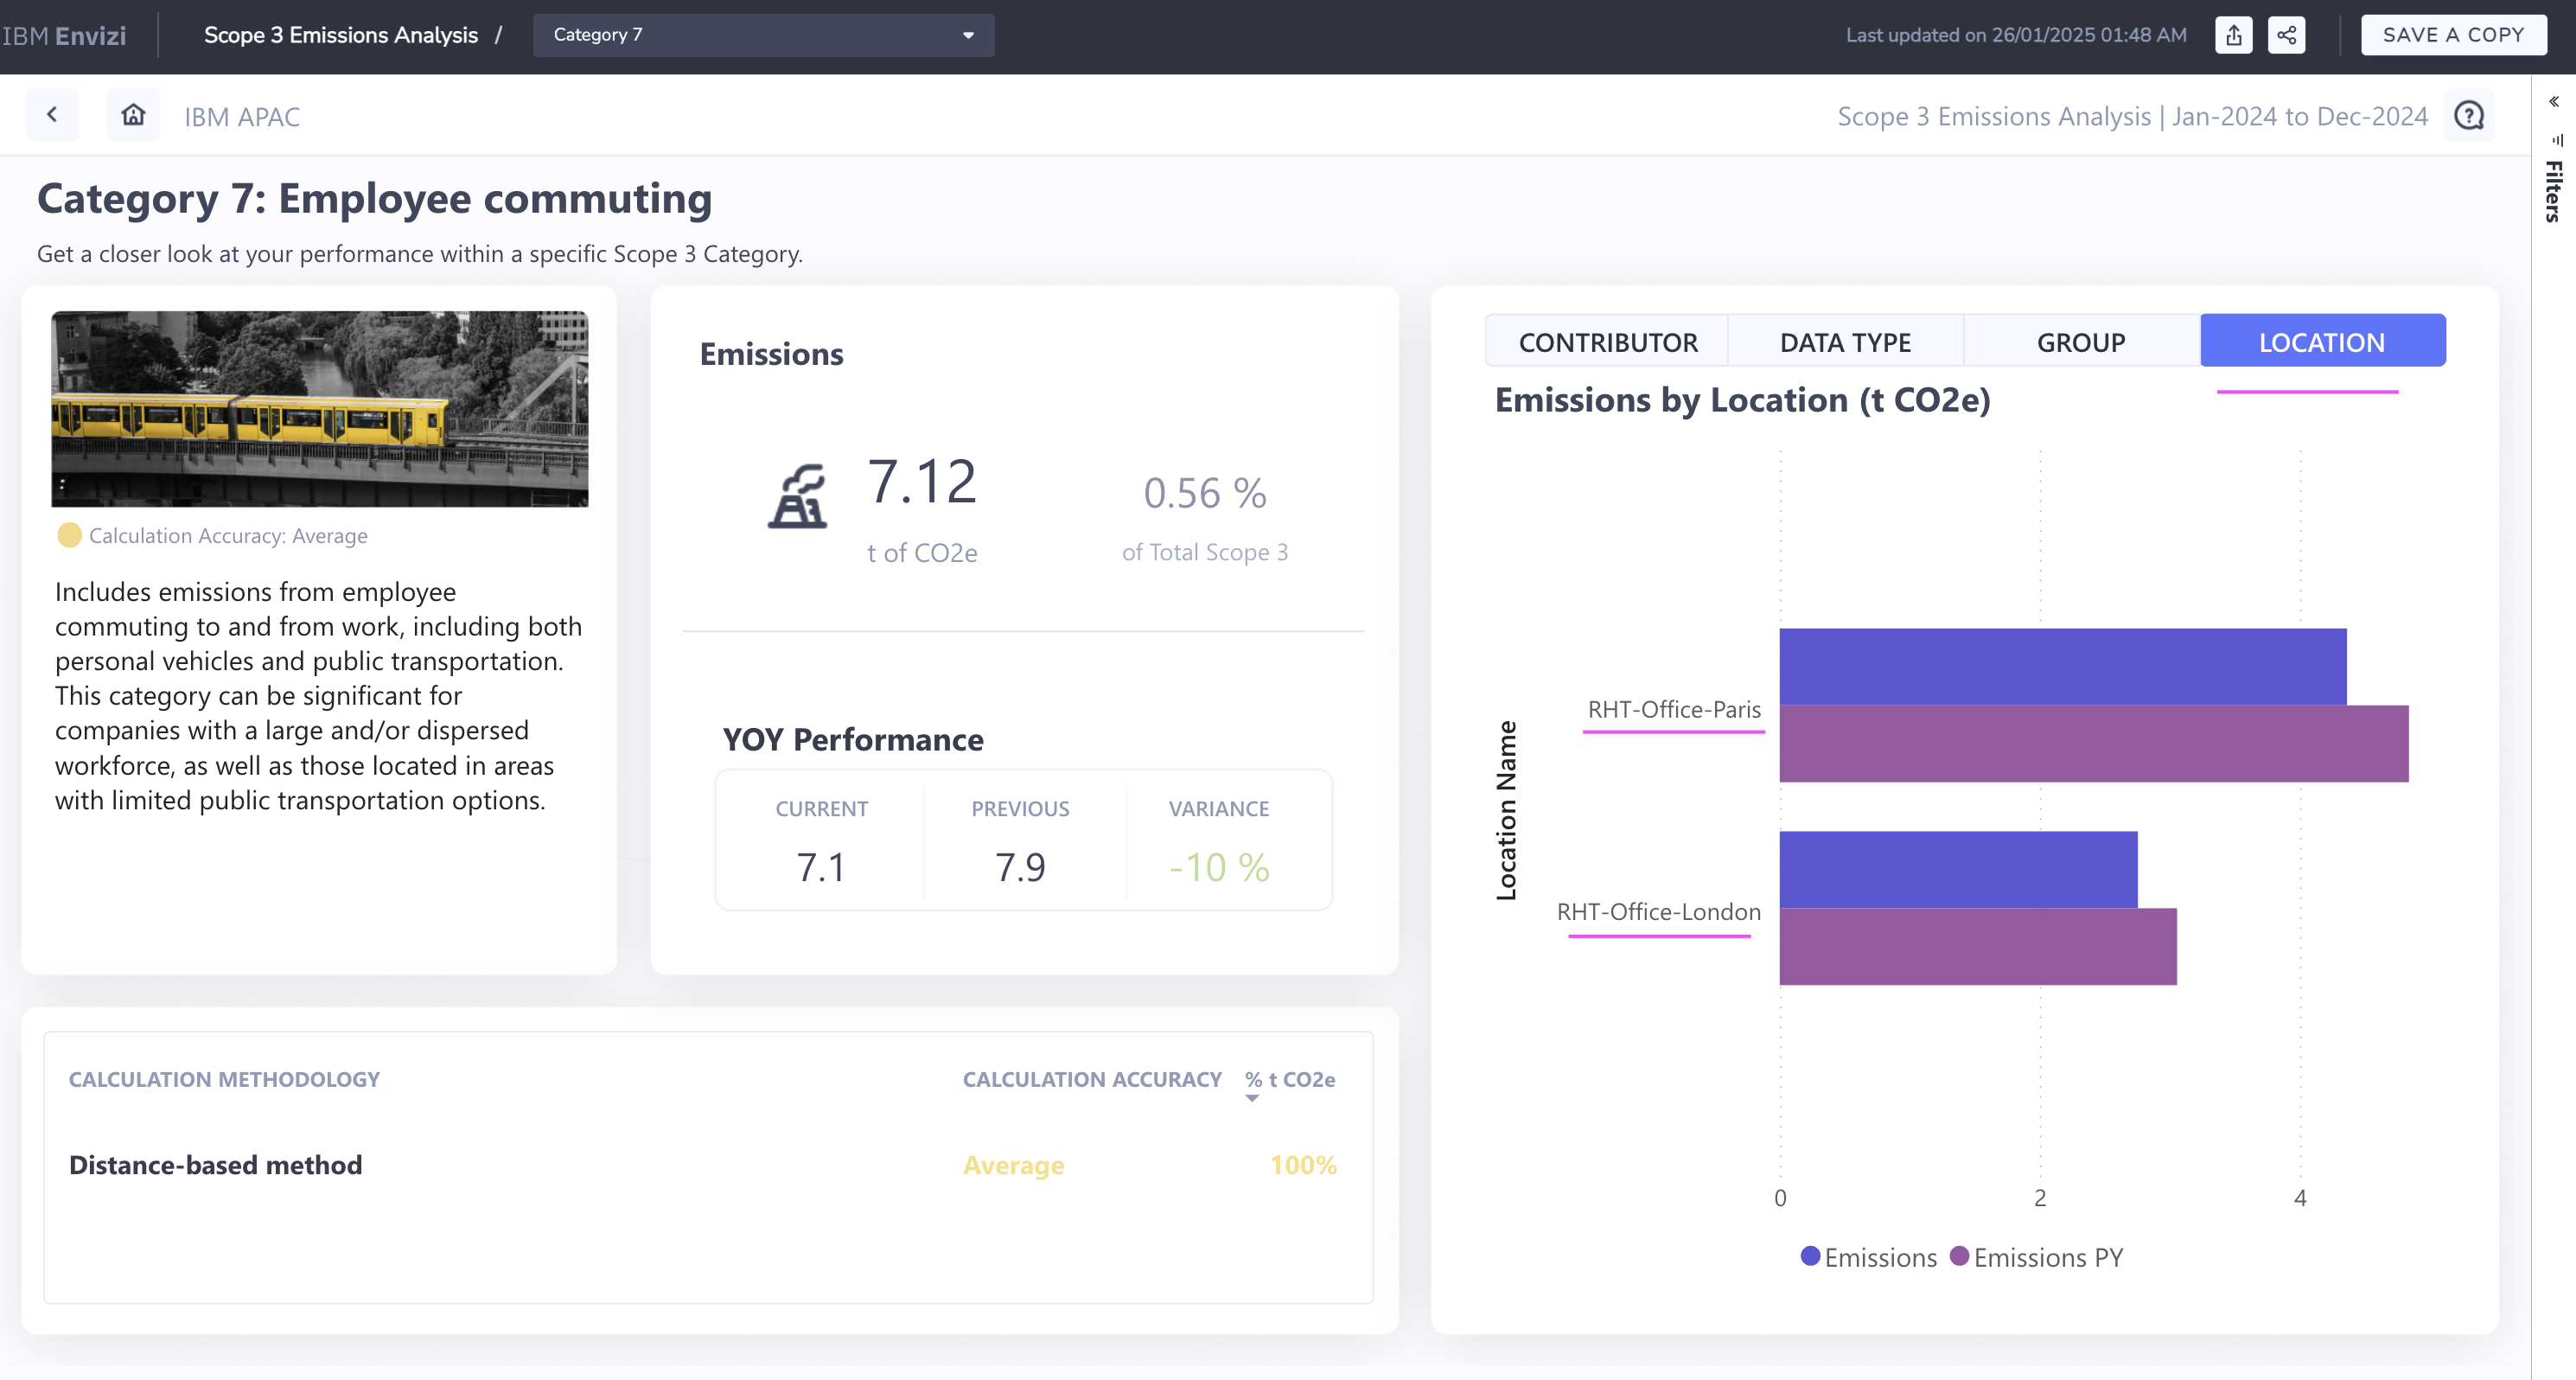Viewport: 2576px width, 1380px height.
Task: Go to the home dashboard icon
Action: point(133,115)
